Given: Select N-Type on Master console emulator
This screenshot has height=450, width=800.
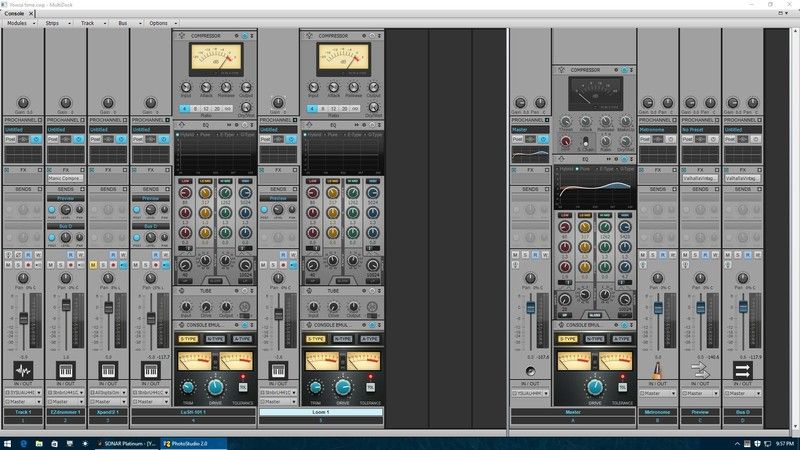Looking at the screenshot, I should tap(594, 339).
